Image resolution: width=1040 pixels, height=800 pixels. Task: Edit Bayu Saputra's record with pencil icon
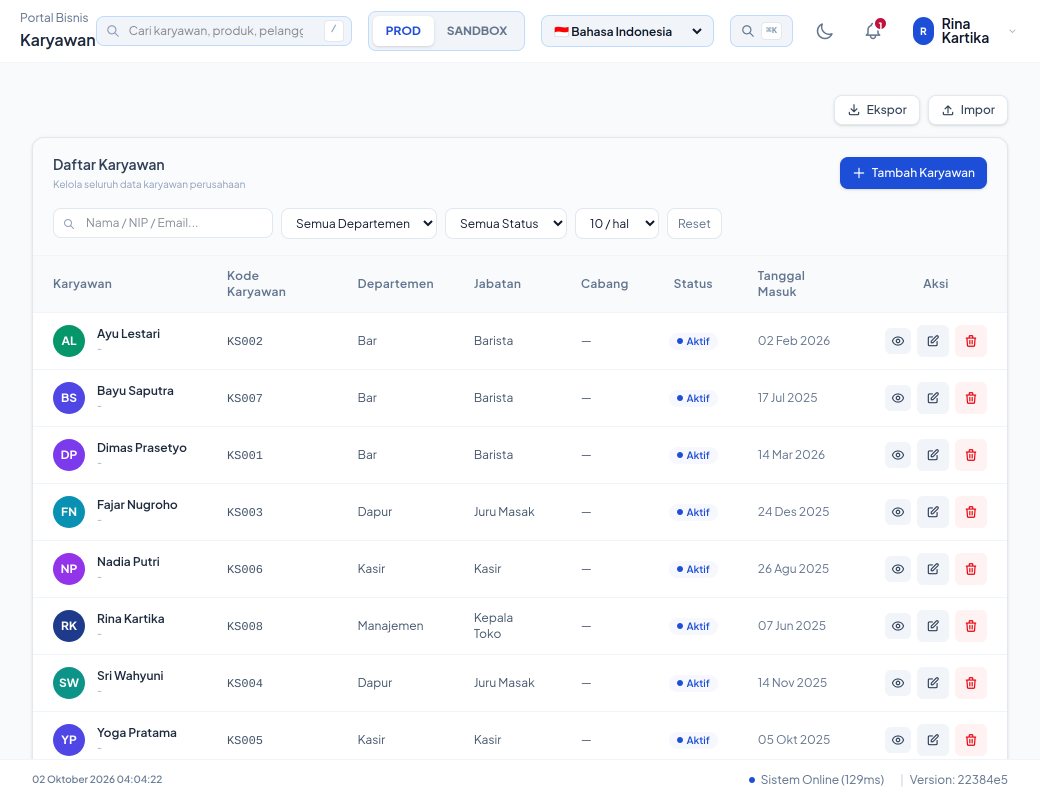click(x=933, y=398)
